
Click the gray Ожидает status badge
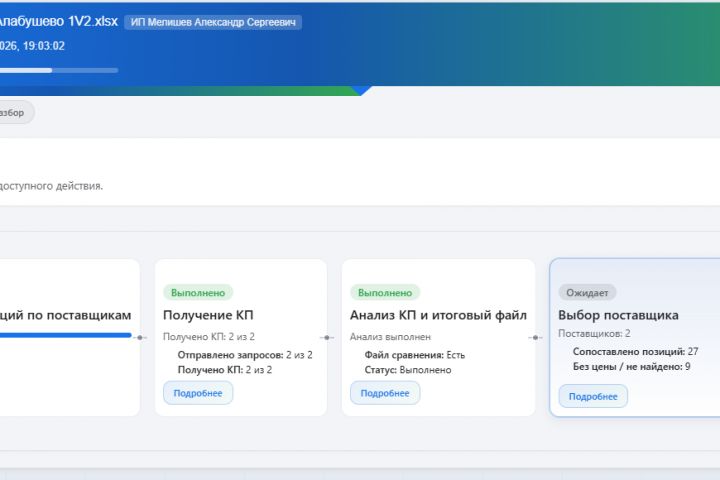point(587,293)
